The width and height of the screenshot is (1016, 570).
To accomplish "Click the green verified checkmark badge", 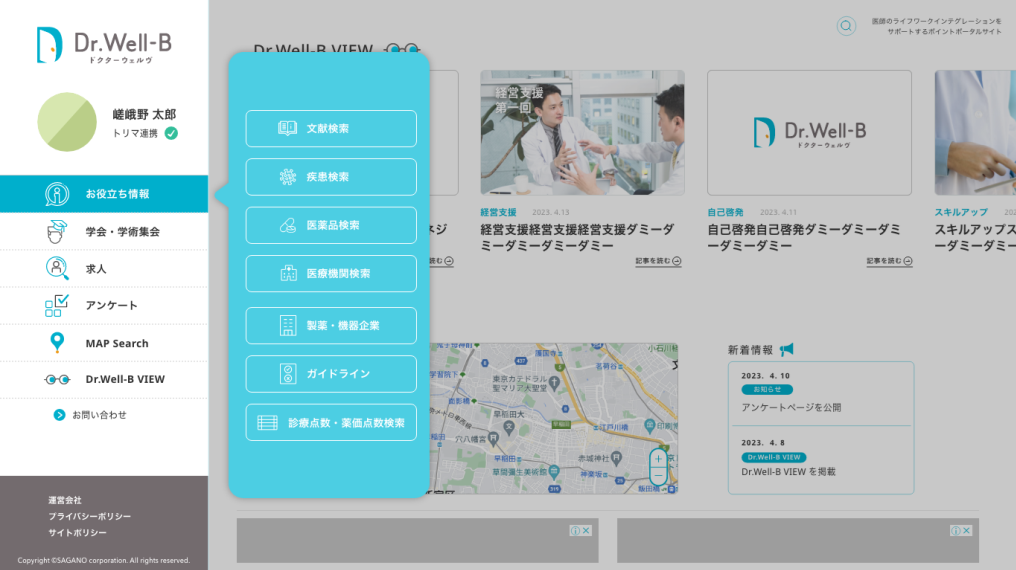I will 171,133.
